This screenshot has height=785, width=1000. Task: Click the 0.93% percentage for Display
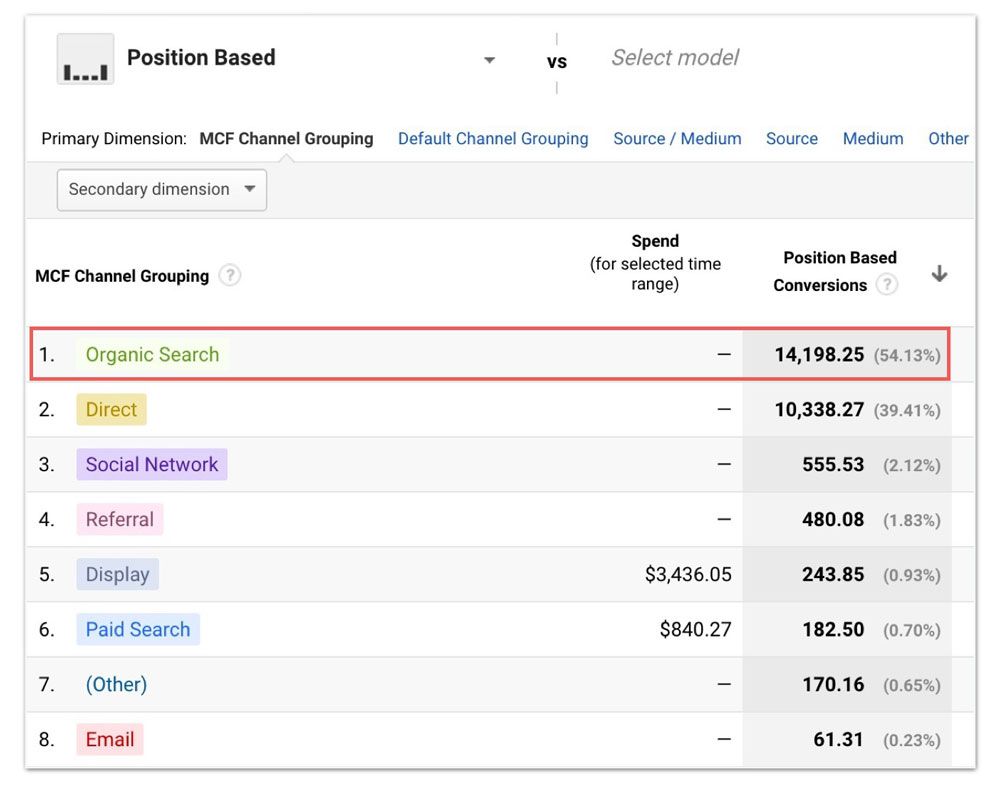[x=912, y=575]
